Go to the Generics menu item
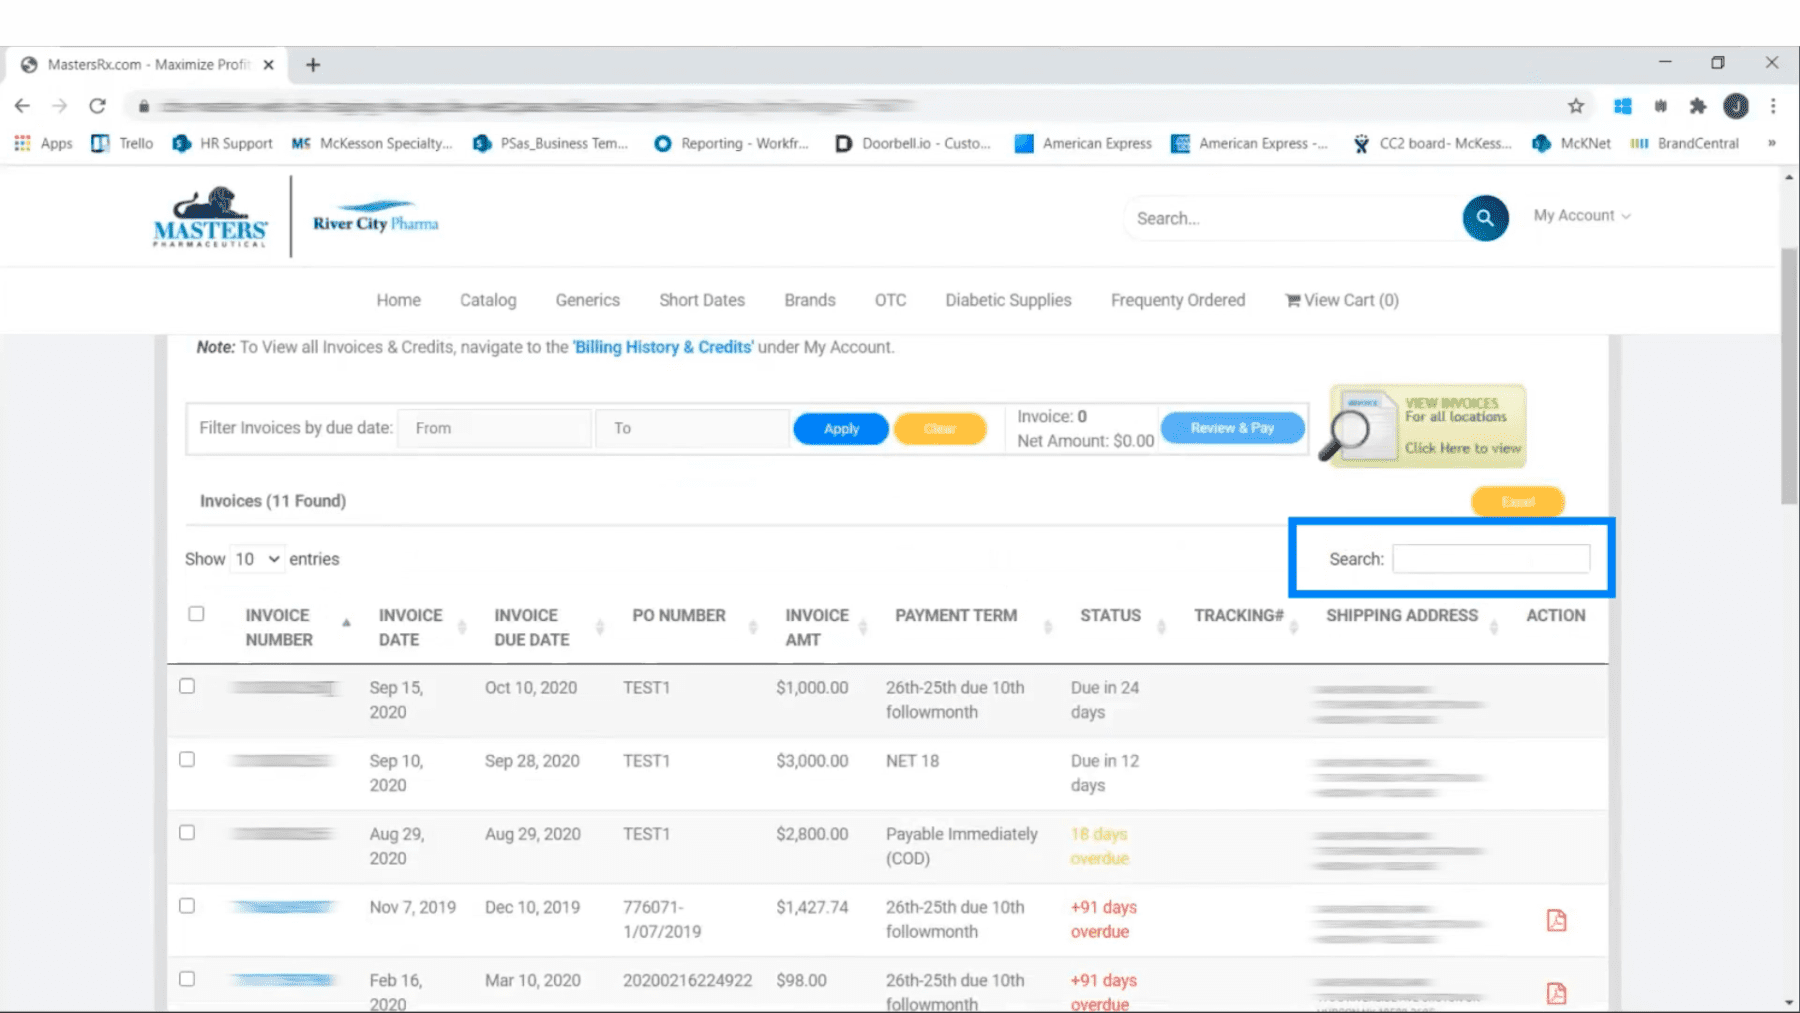The width and height of the screenshot is (1800, 1013). click(x=587, y=300)
